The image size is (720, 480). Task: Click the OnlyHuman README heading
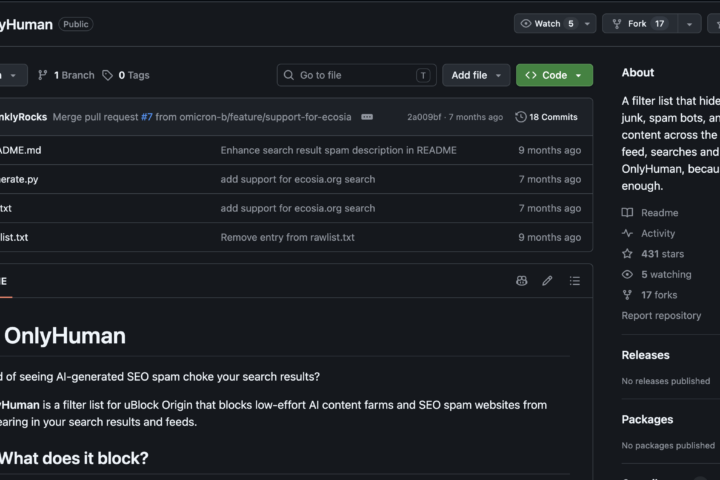65,336
